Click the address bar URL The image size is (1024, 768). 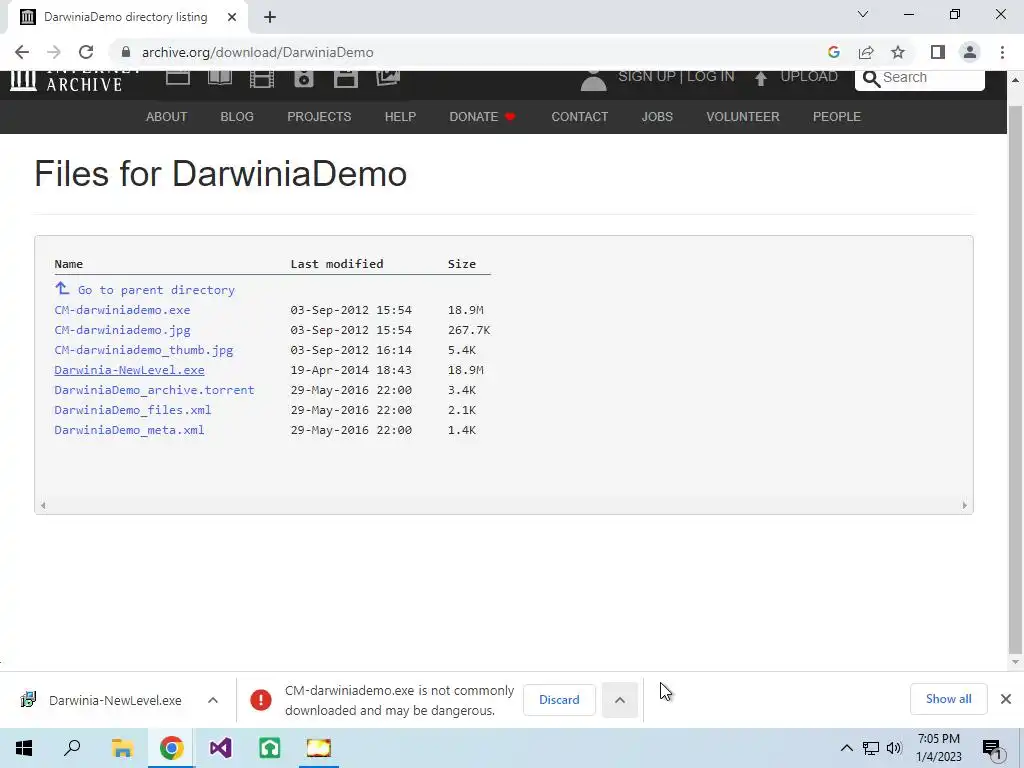[257, 52]
